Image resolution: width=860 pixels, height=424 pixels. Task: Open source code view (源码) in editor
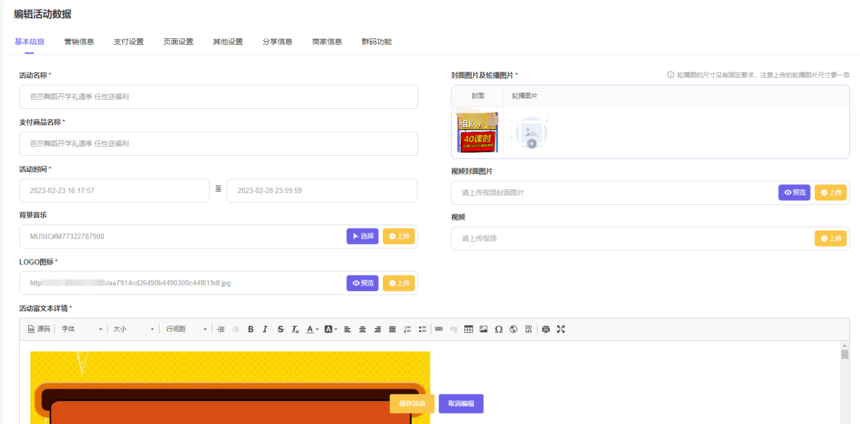[39, 329]
